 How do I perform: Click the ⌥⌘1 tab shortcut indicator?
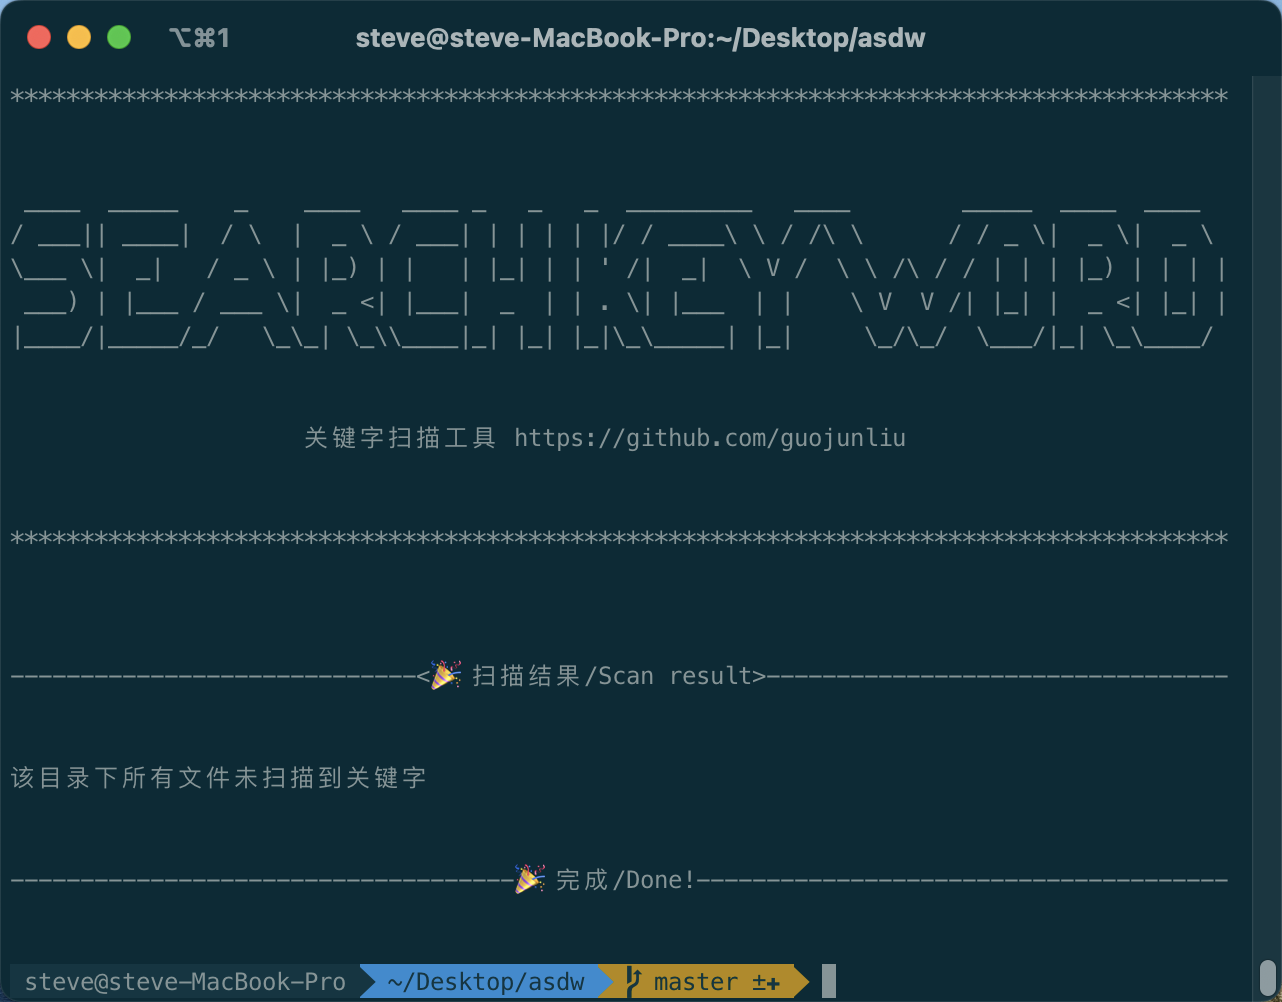(x=199, y=38)
